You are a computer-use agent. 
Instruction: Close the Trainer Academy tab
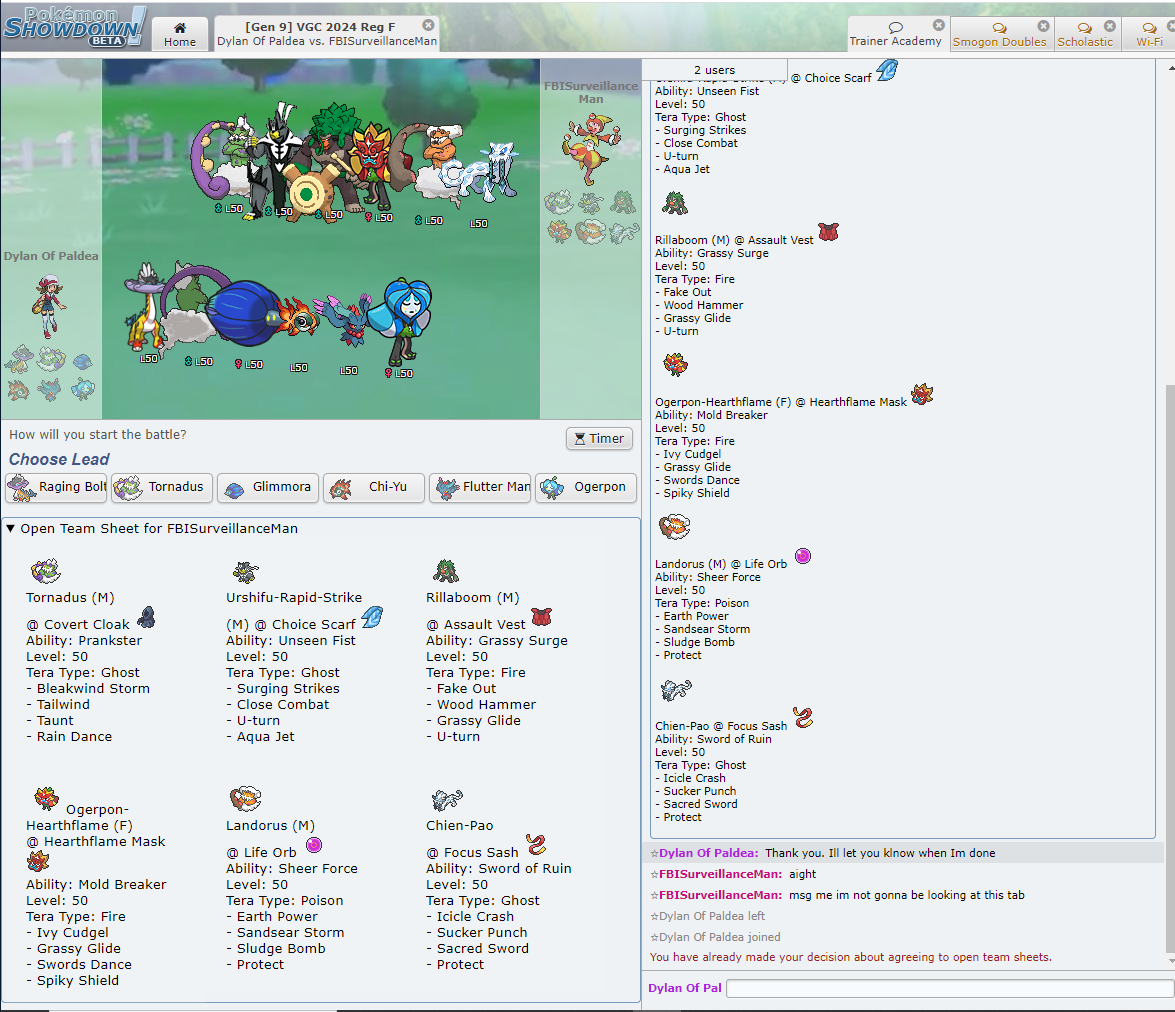point(939,25)
